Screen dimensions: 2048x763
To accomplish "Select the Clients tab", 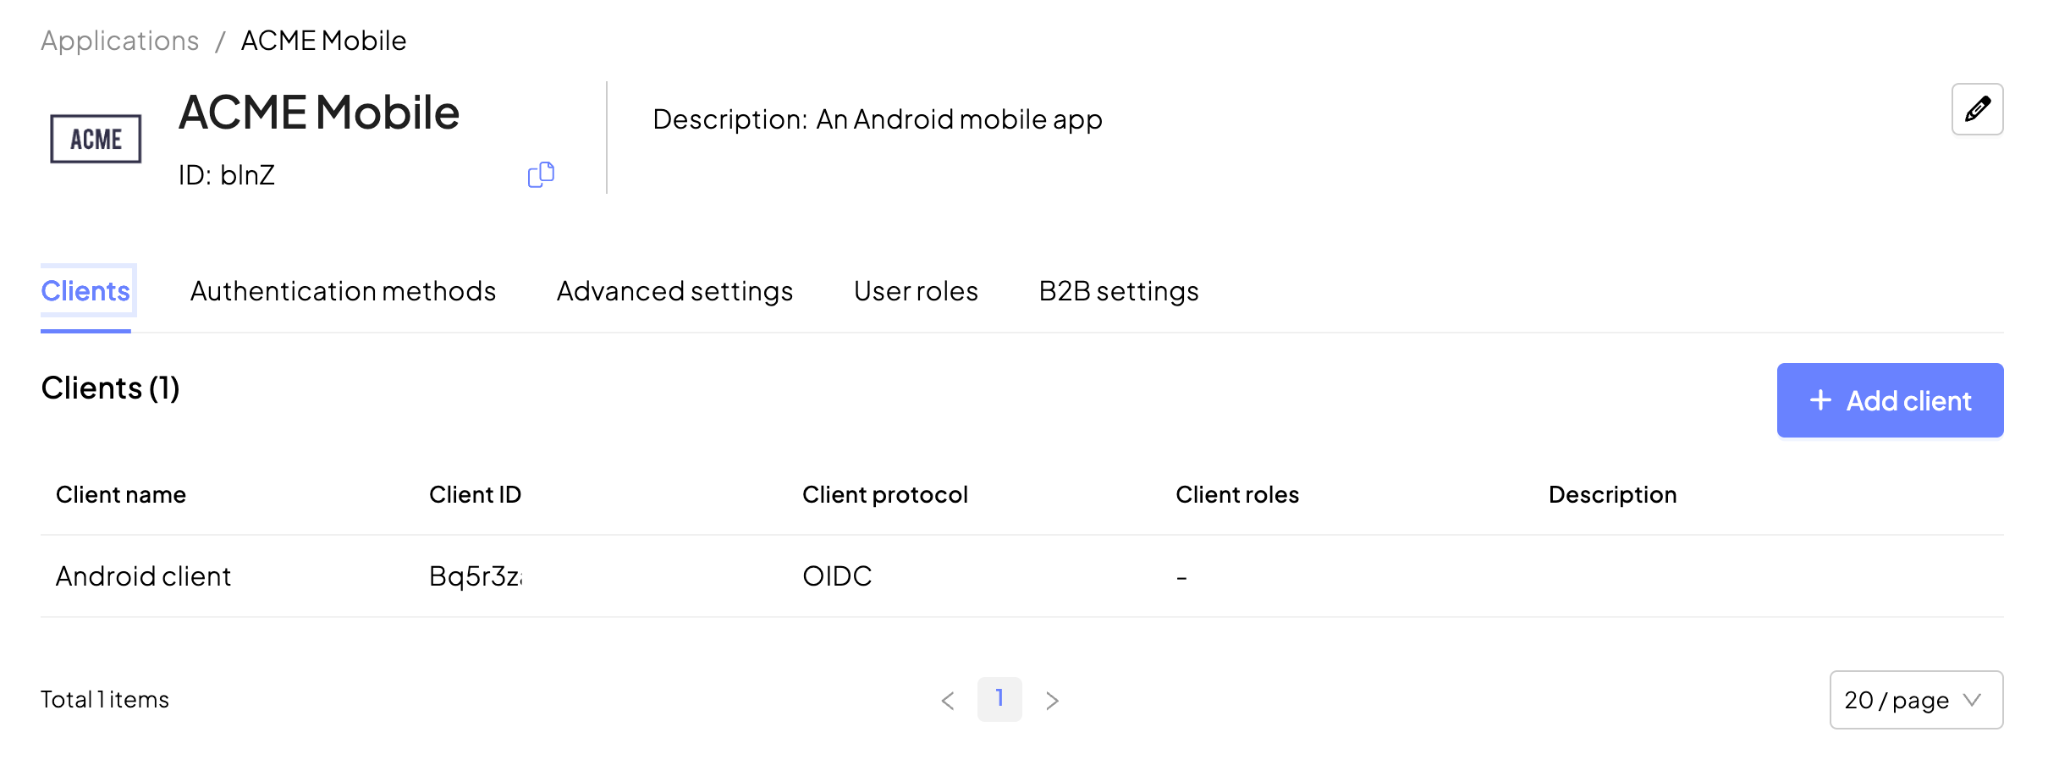I will [86, 291].
